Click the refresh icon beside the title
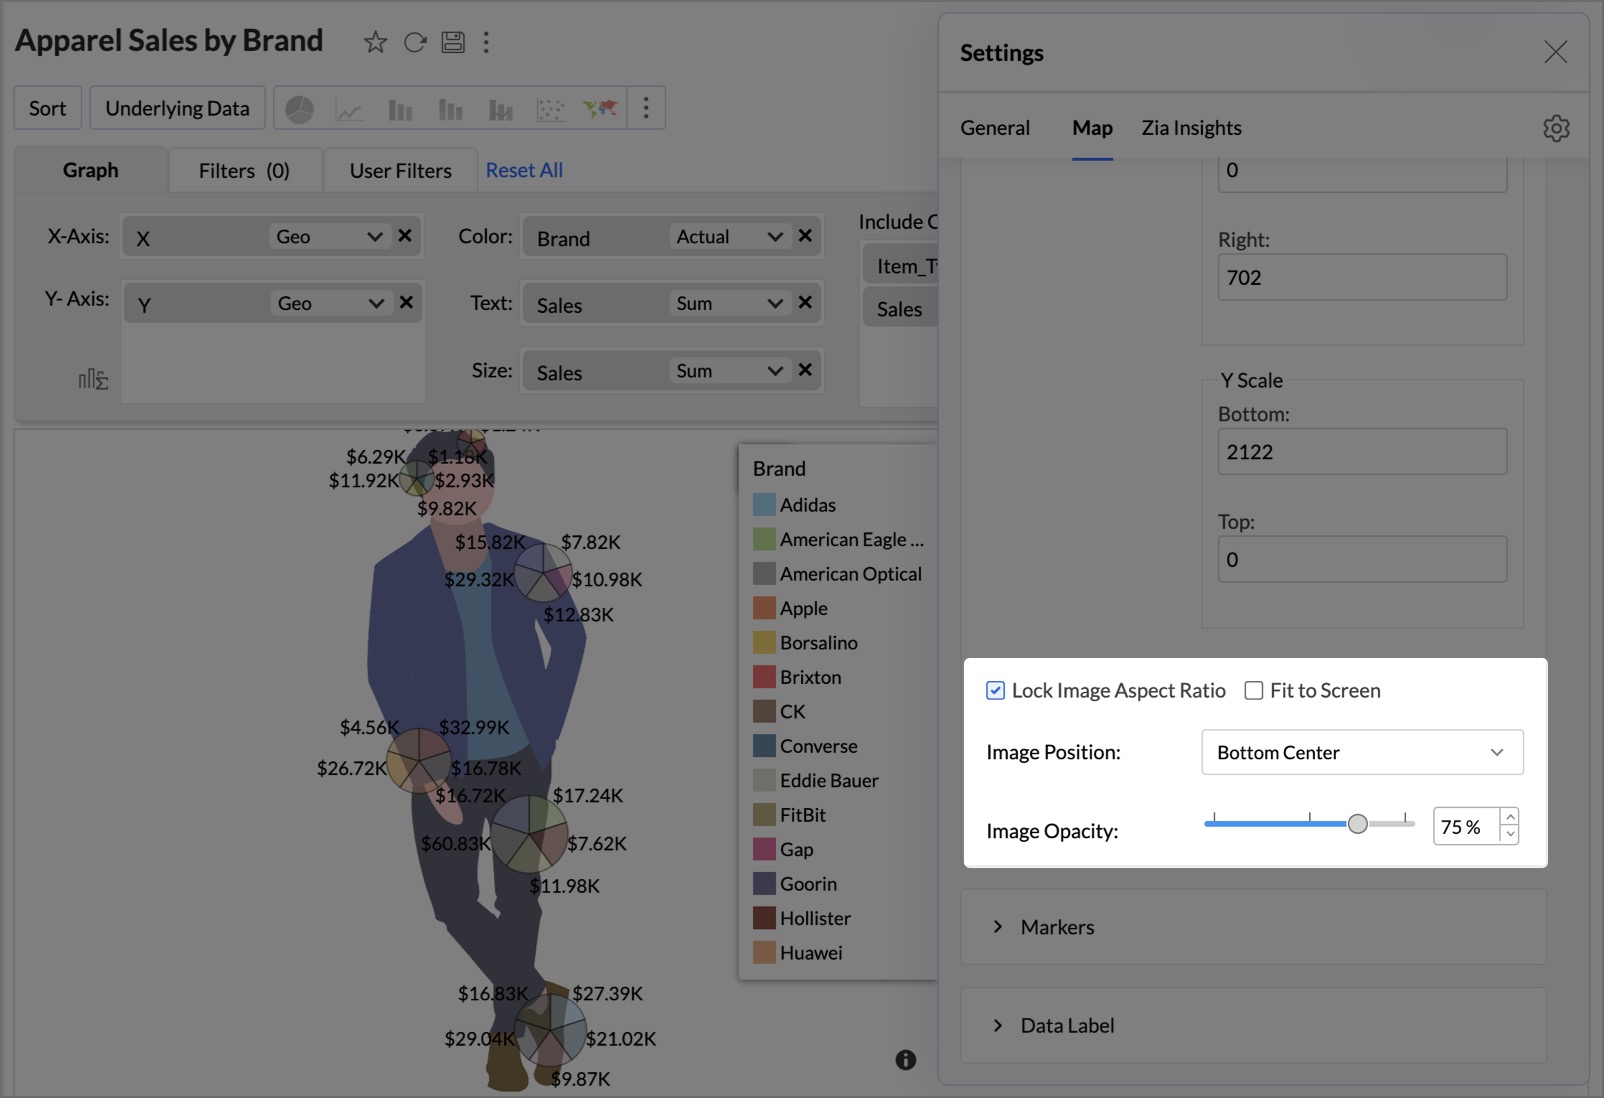Viewport: 1604px width, 1098px height. pyautogui.click(x=415, y=42)
